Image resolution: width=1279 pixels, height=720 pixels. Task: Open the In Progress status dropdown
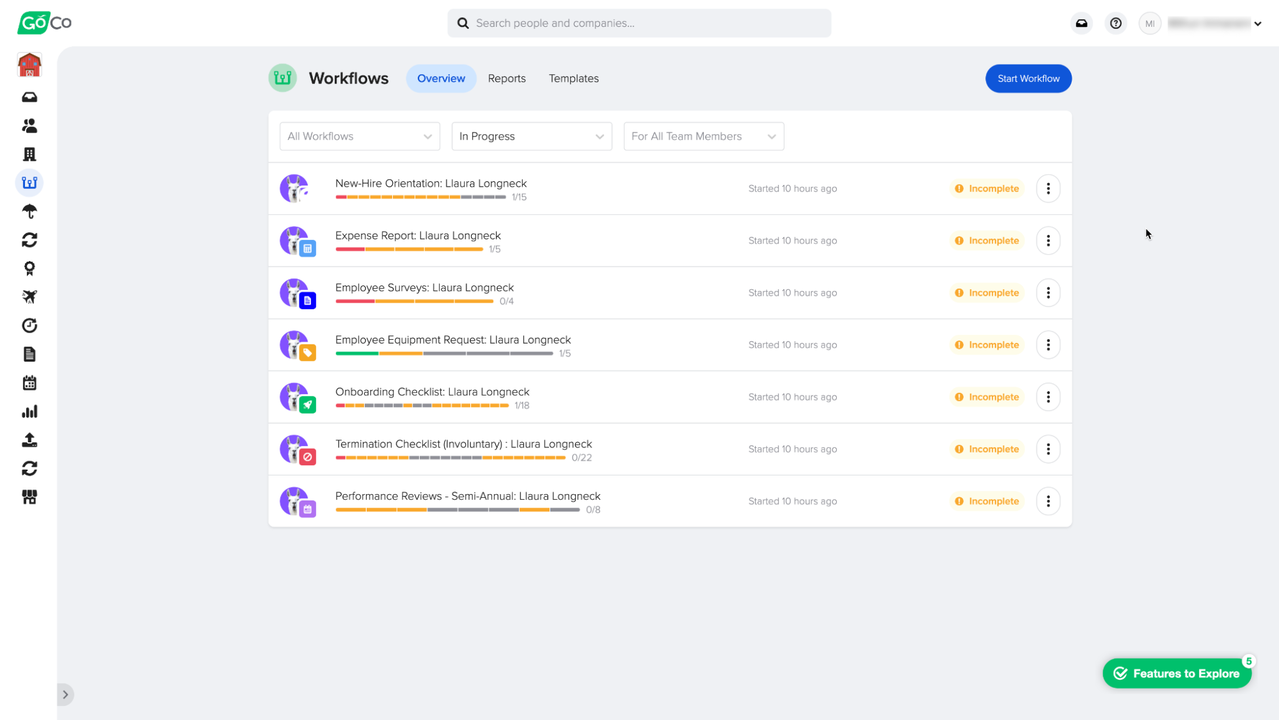[531, 136]
